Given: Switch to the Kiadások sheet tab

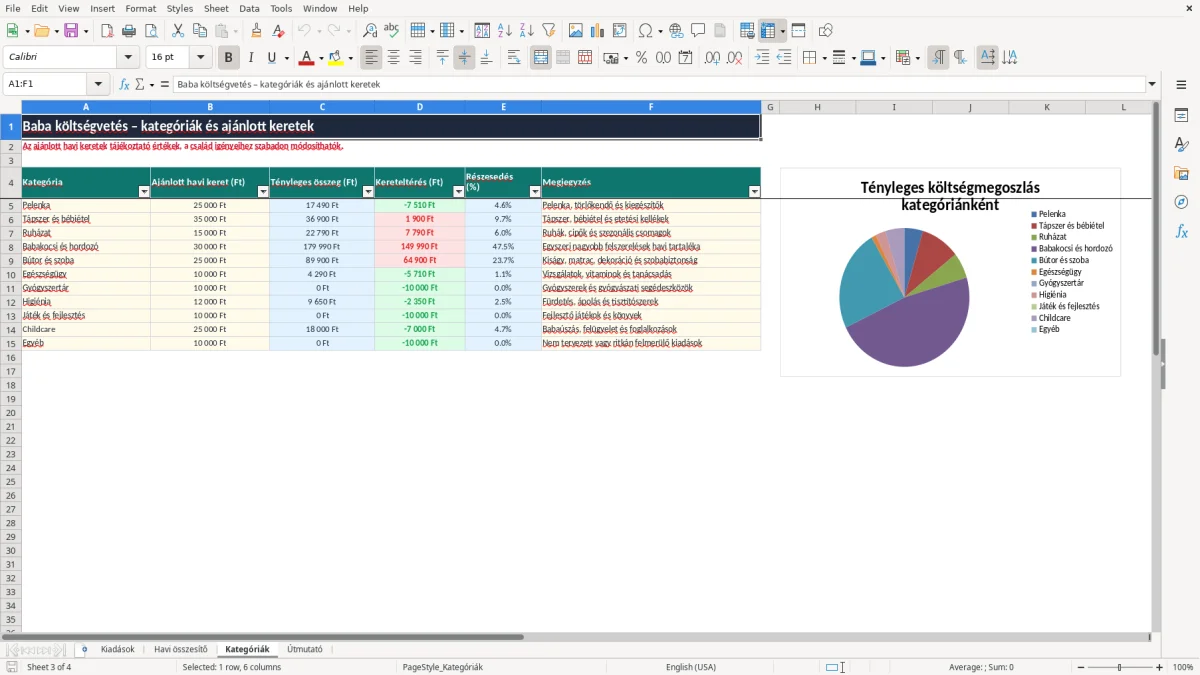Looking at the screenshot, I should click(117, 649).
